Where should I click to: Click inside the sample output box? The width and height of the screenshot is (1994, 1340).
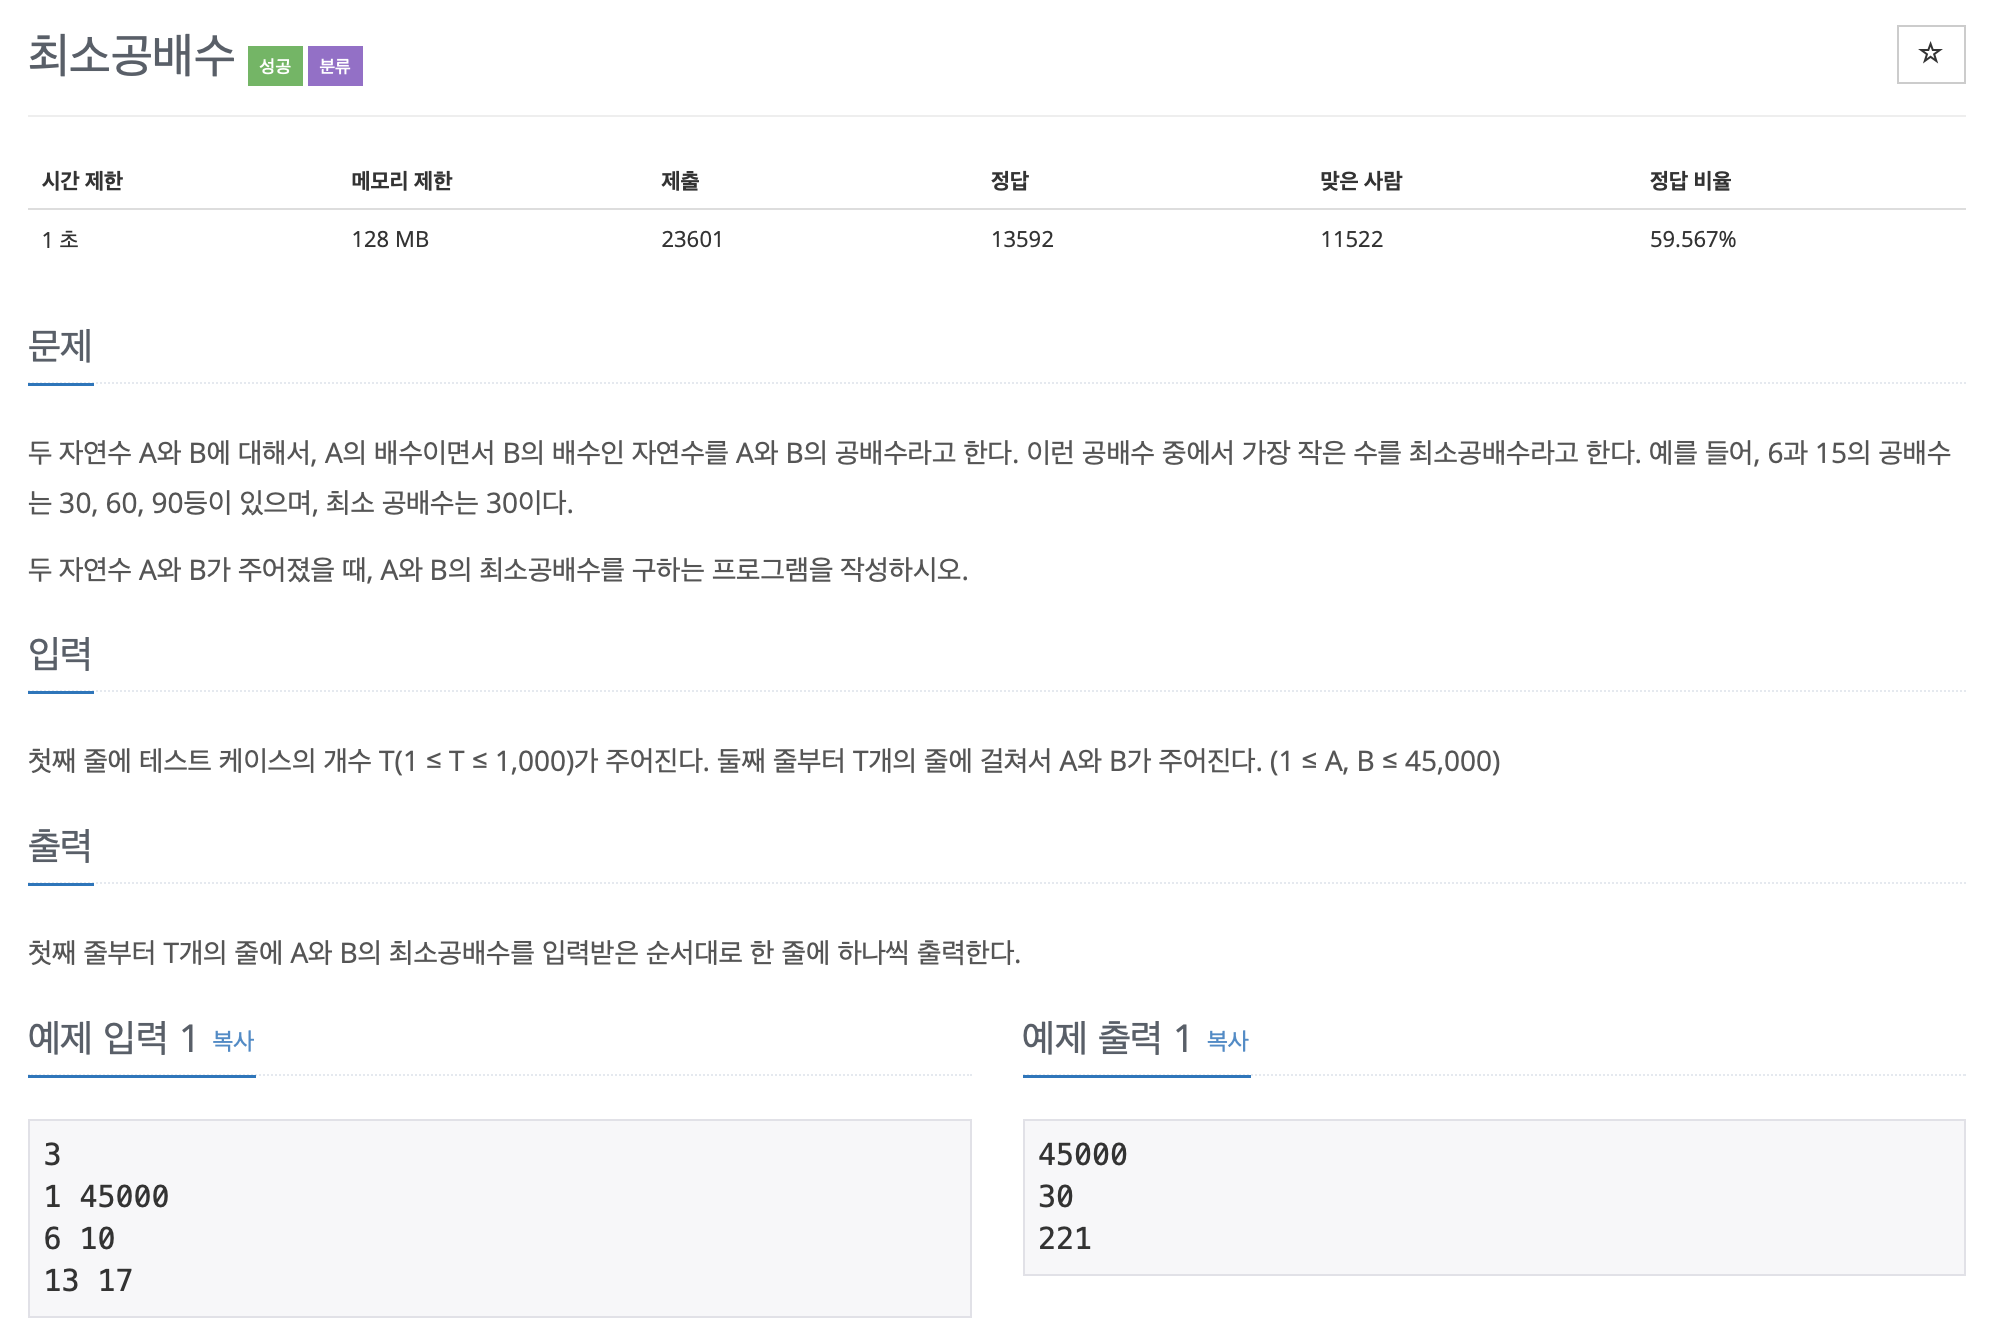[1493, 1197]
